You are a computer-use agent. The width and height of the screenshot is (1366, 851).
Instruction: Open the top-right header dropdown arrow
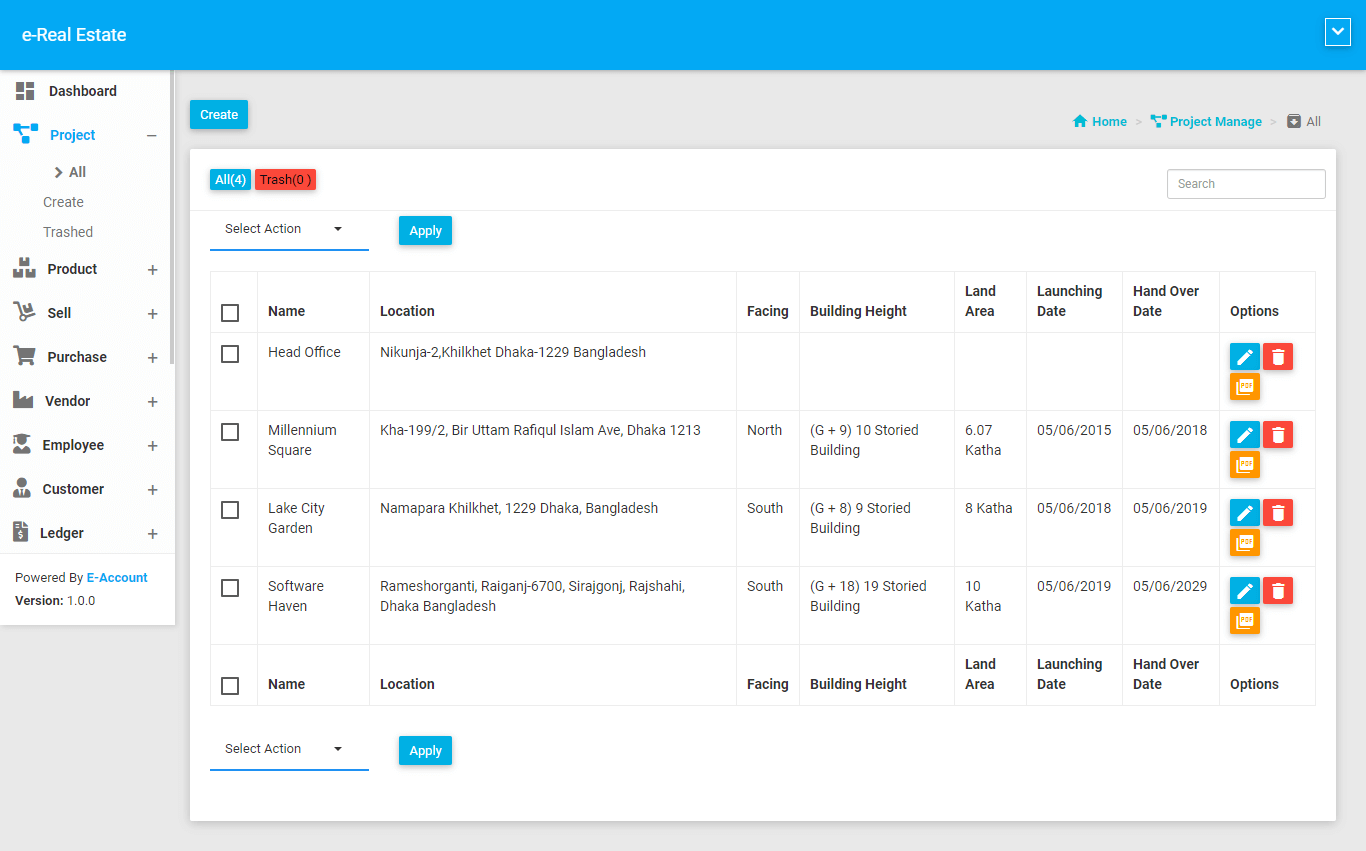coord(1337,33)
